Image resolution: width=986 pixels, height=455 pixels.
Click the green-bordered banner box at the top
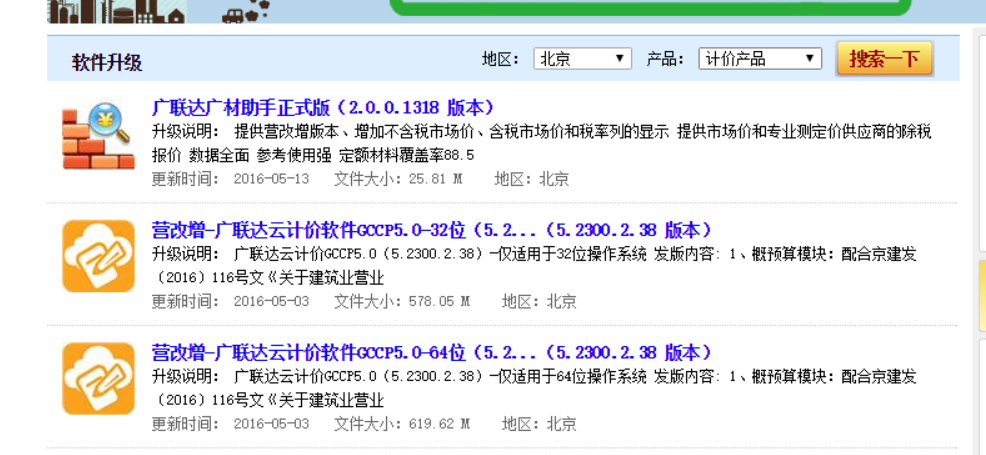(x=650, y=8)
